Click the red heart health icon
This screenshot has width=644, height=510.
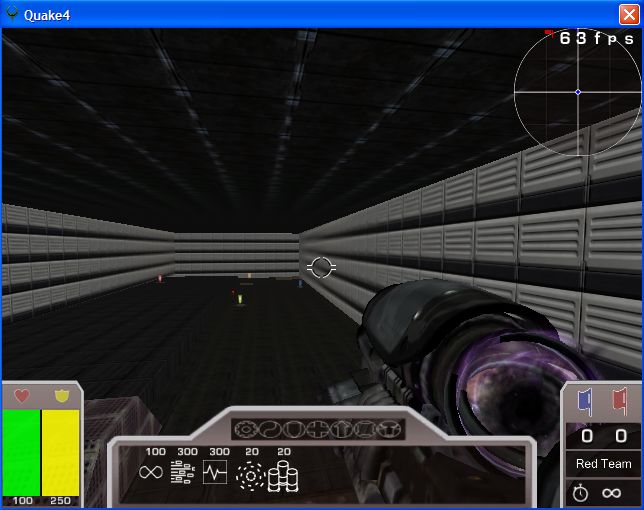point(22,396)
